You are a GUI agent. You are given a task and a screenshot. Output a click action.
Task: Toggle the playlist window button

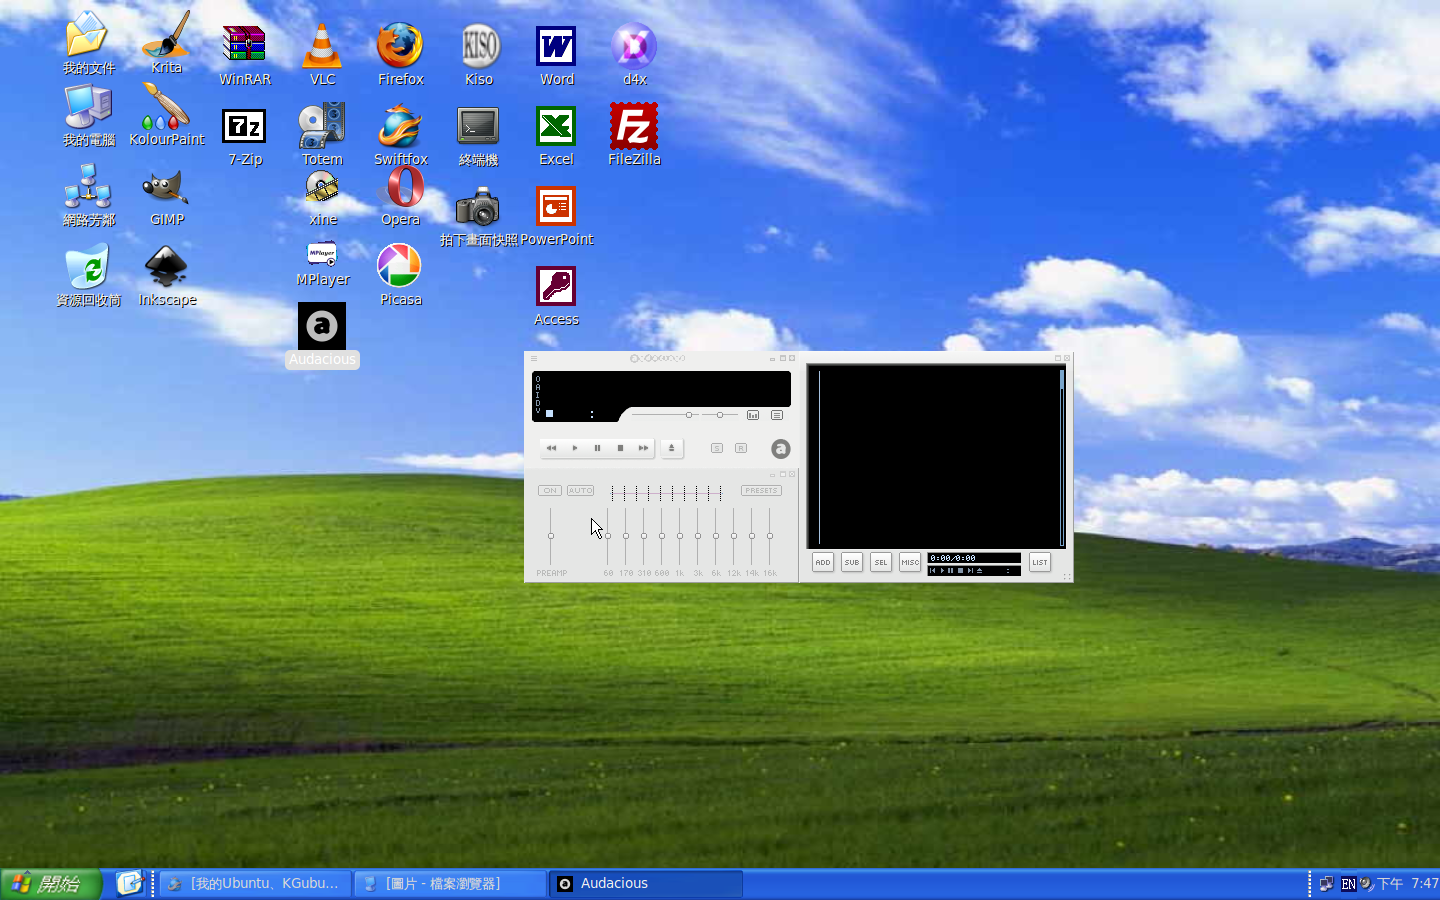[777, 415]
